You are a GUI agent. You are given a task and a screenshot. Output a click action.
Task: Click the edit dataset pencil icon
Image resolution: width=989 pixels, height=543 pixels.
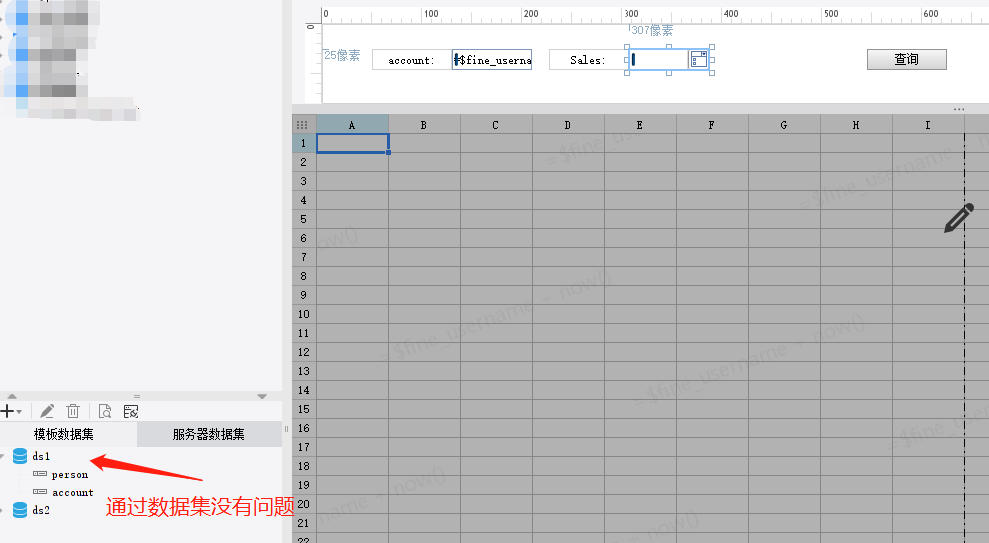point(47,412)
